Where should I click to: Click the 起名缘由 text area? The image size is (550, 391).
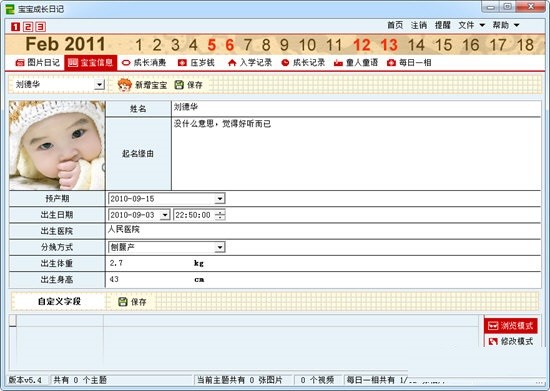pyautogui.click(x=356, y=154)
